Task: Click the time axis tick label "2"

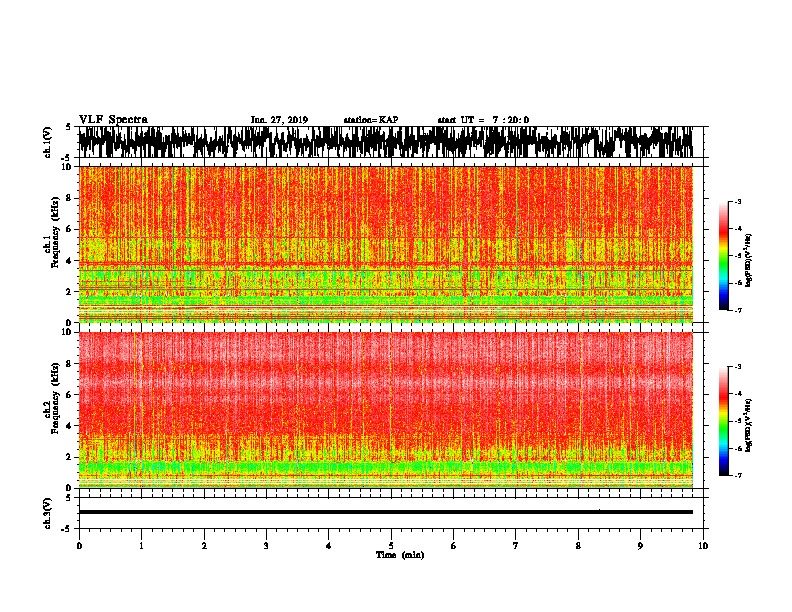Action: [x=204, y=546]
